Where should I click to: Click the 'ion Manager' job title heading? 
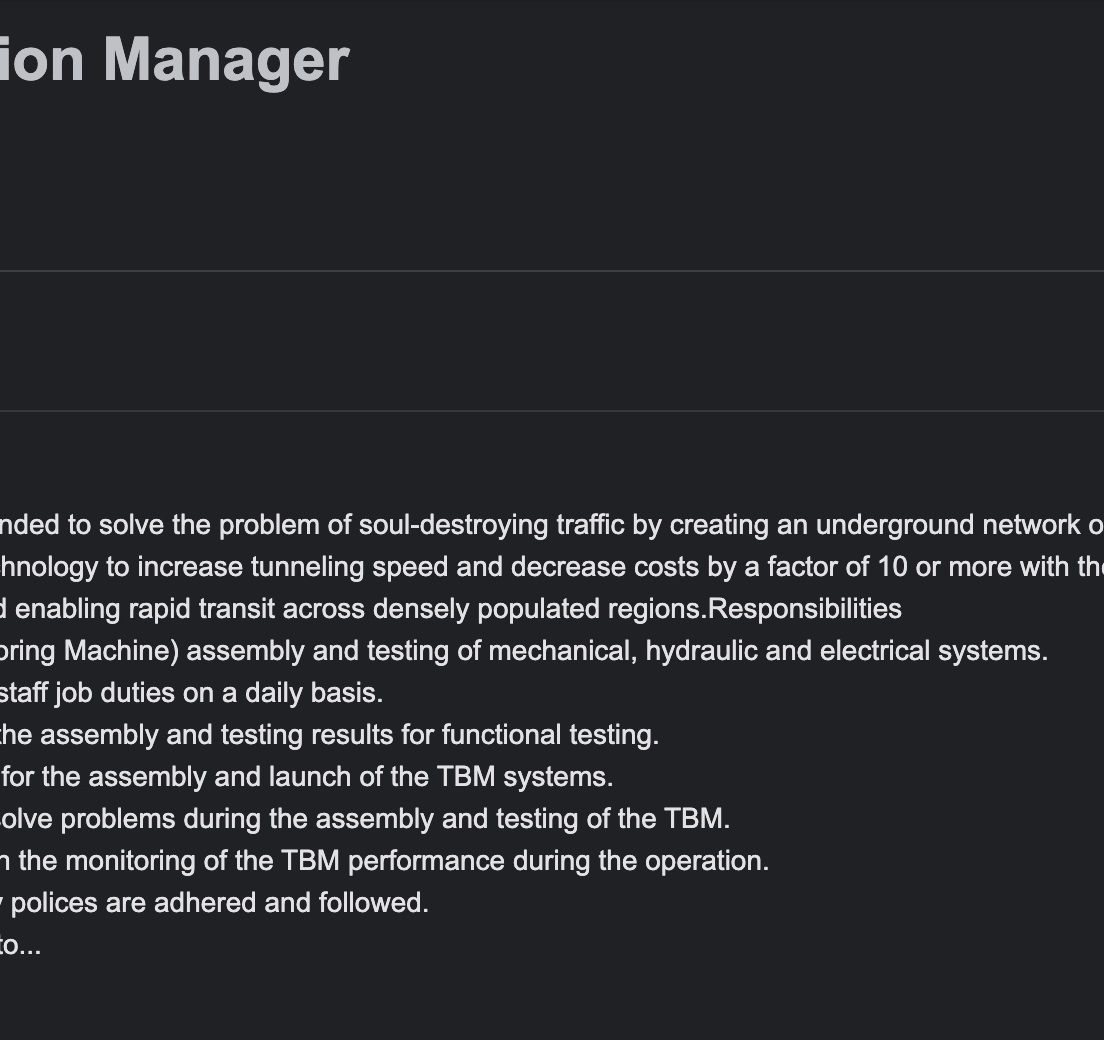(x=175, y=61)
